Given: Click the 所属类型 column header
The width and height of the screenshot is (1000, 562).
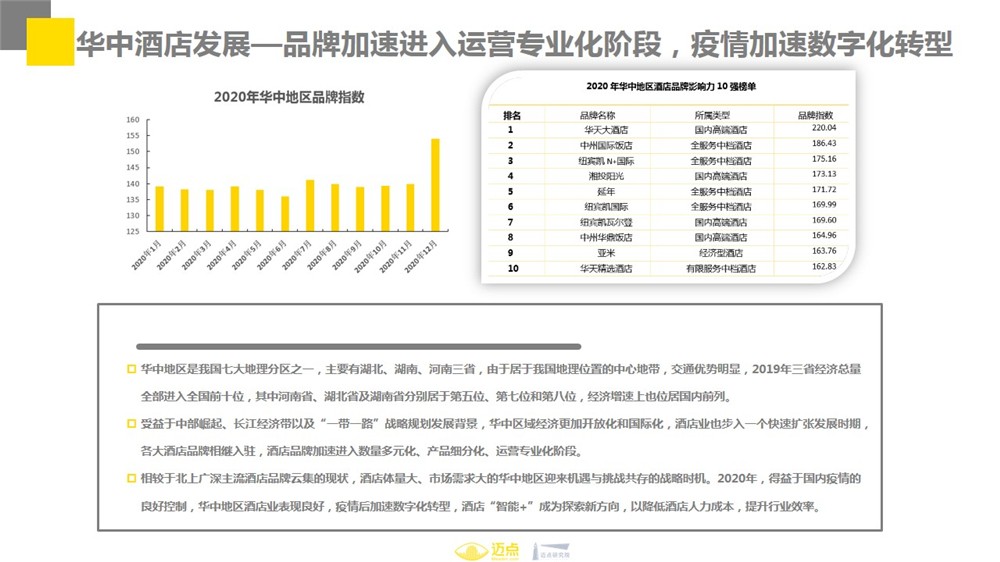Looking at the screenshot, I should tap(712, 115).
